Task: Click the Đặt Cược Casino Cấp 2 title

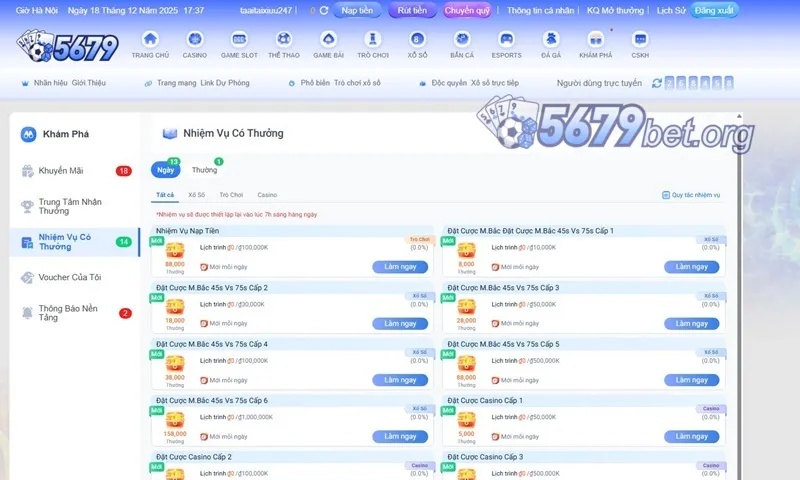Action: point(194,457)
